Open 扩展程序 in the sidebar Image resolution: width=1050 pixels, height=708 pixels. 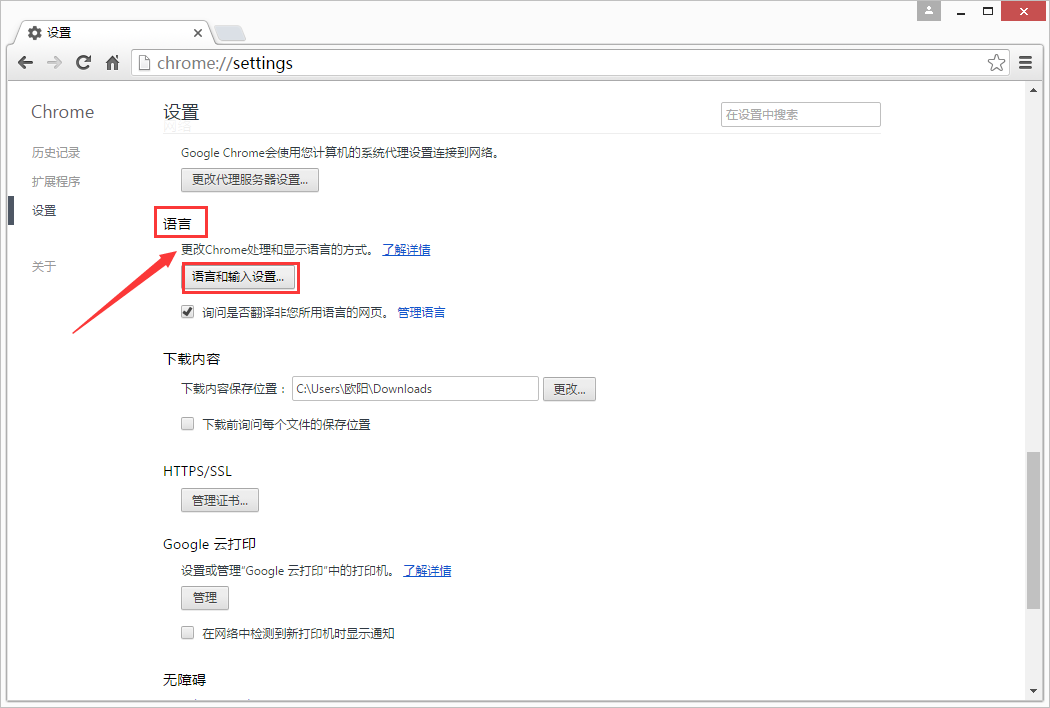coord(56,182)
